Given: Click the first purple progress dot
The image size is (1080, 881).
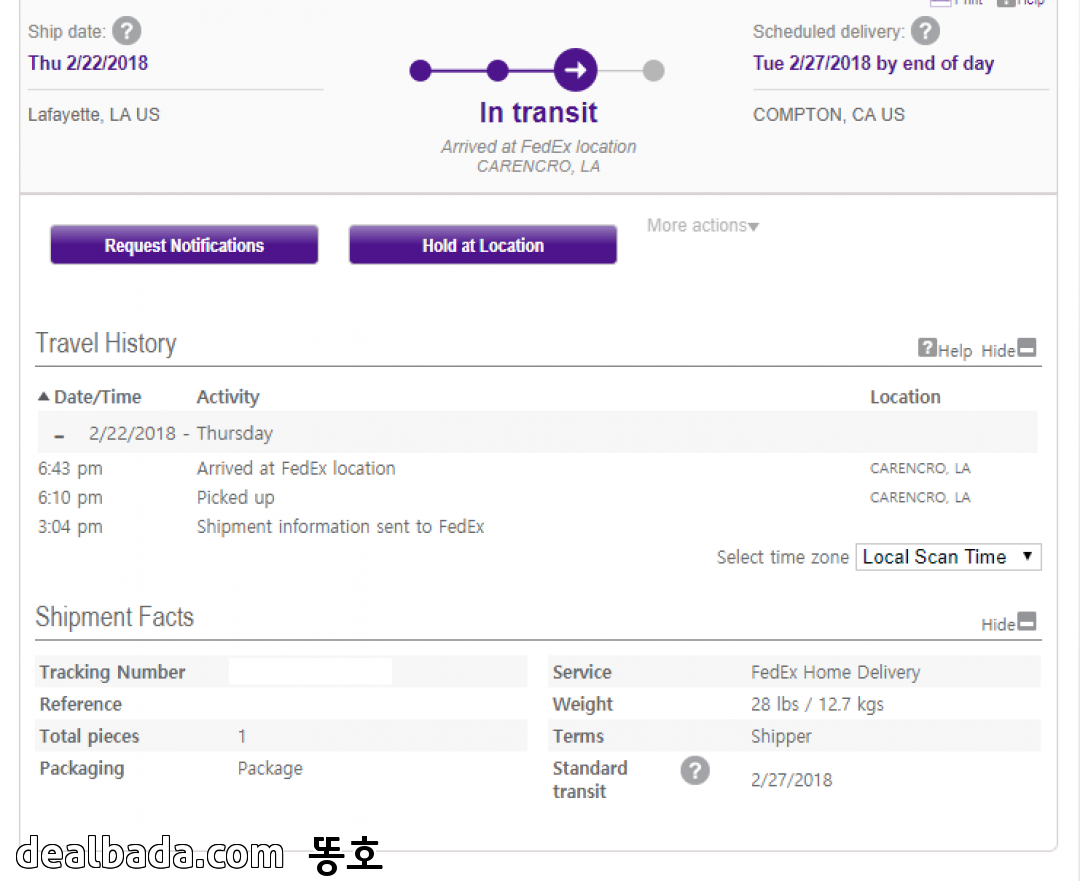Looking at the screenshot, I should tap(420, 70).
